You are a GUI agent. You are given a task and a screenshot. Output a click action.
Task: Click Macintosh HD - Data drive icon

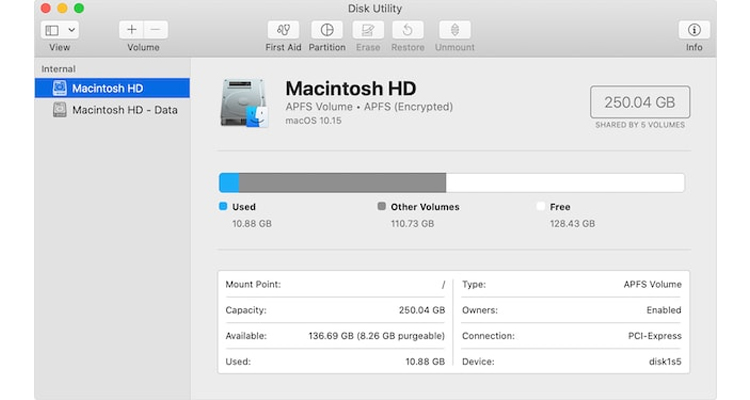click(60, 110)
